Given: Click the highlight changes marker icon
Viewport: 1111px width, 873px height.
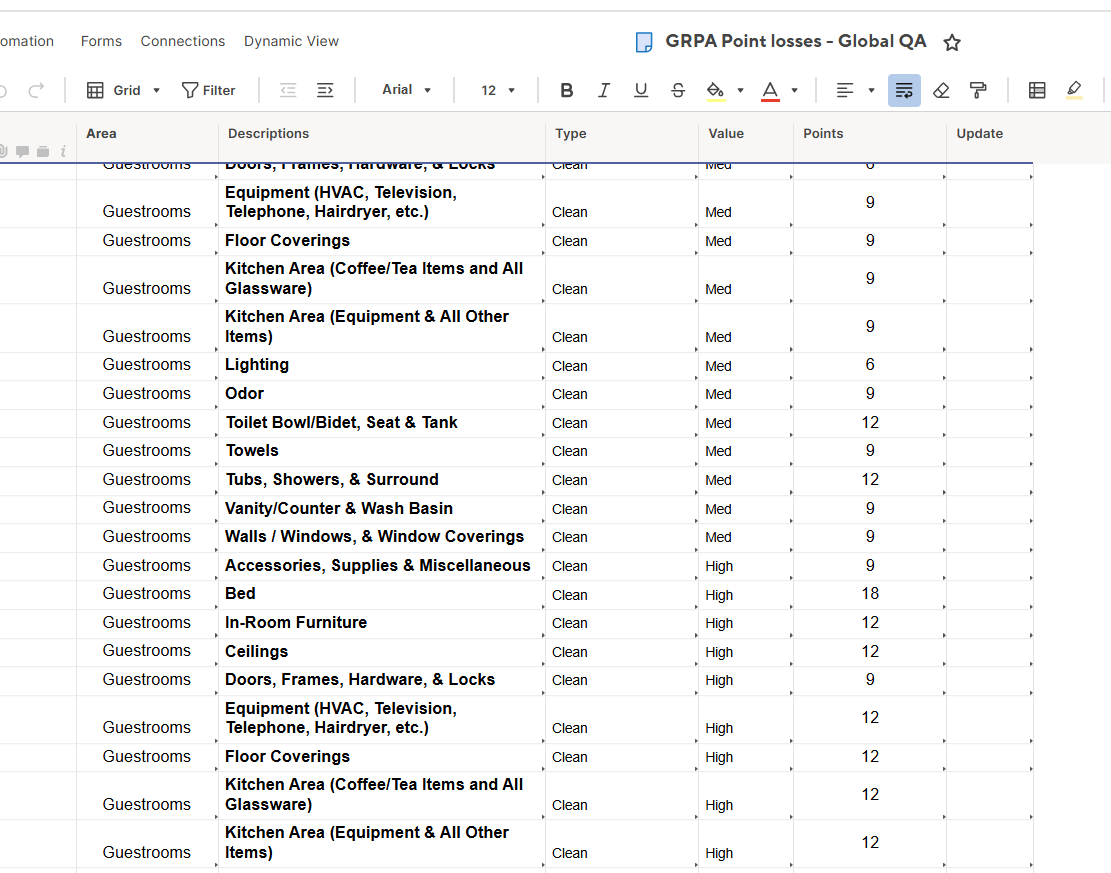Looking at the screenshot, I should [x=1074, y=90].
